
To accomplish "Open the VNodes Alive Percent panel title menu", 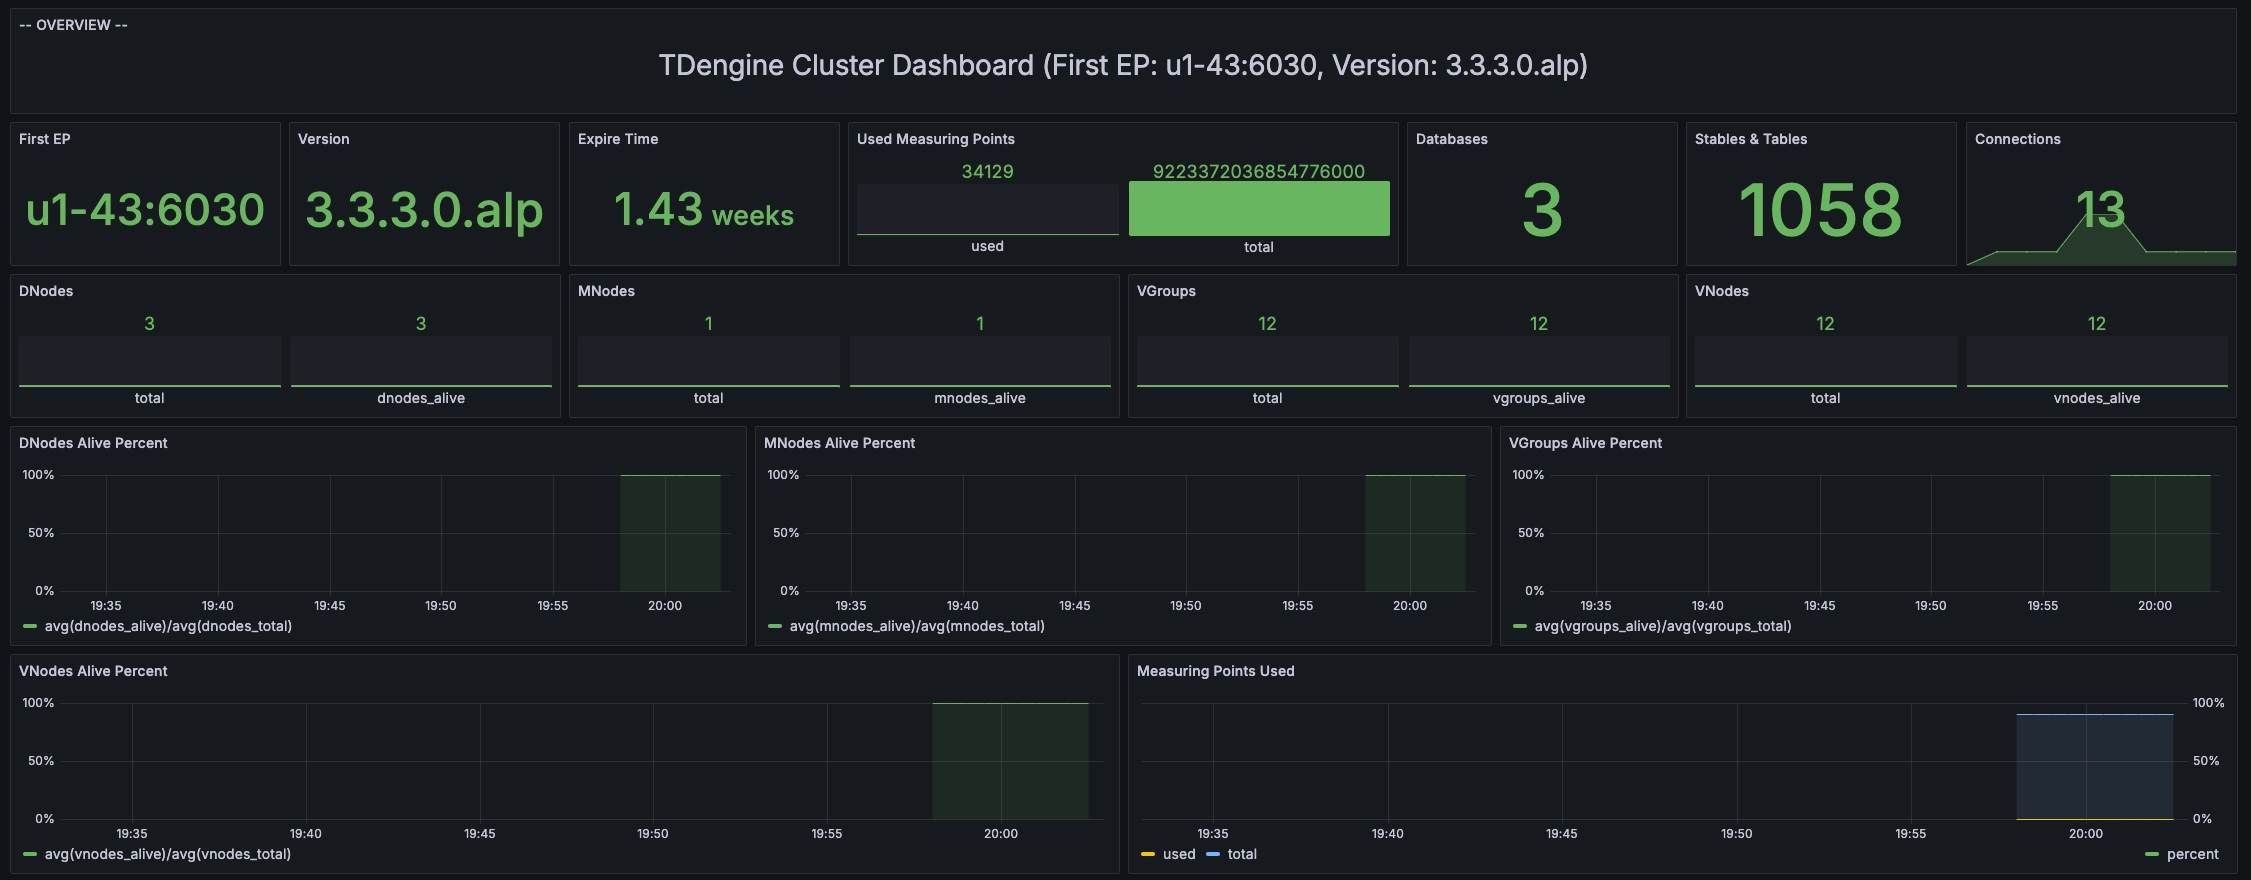I will click(x=93, y=671).
